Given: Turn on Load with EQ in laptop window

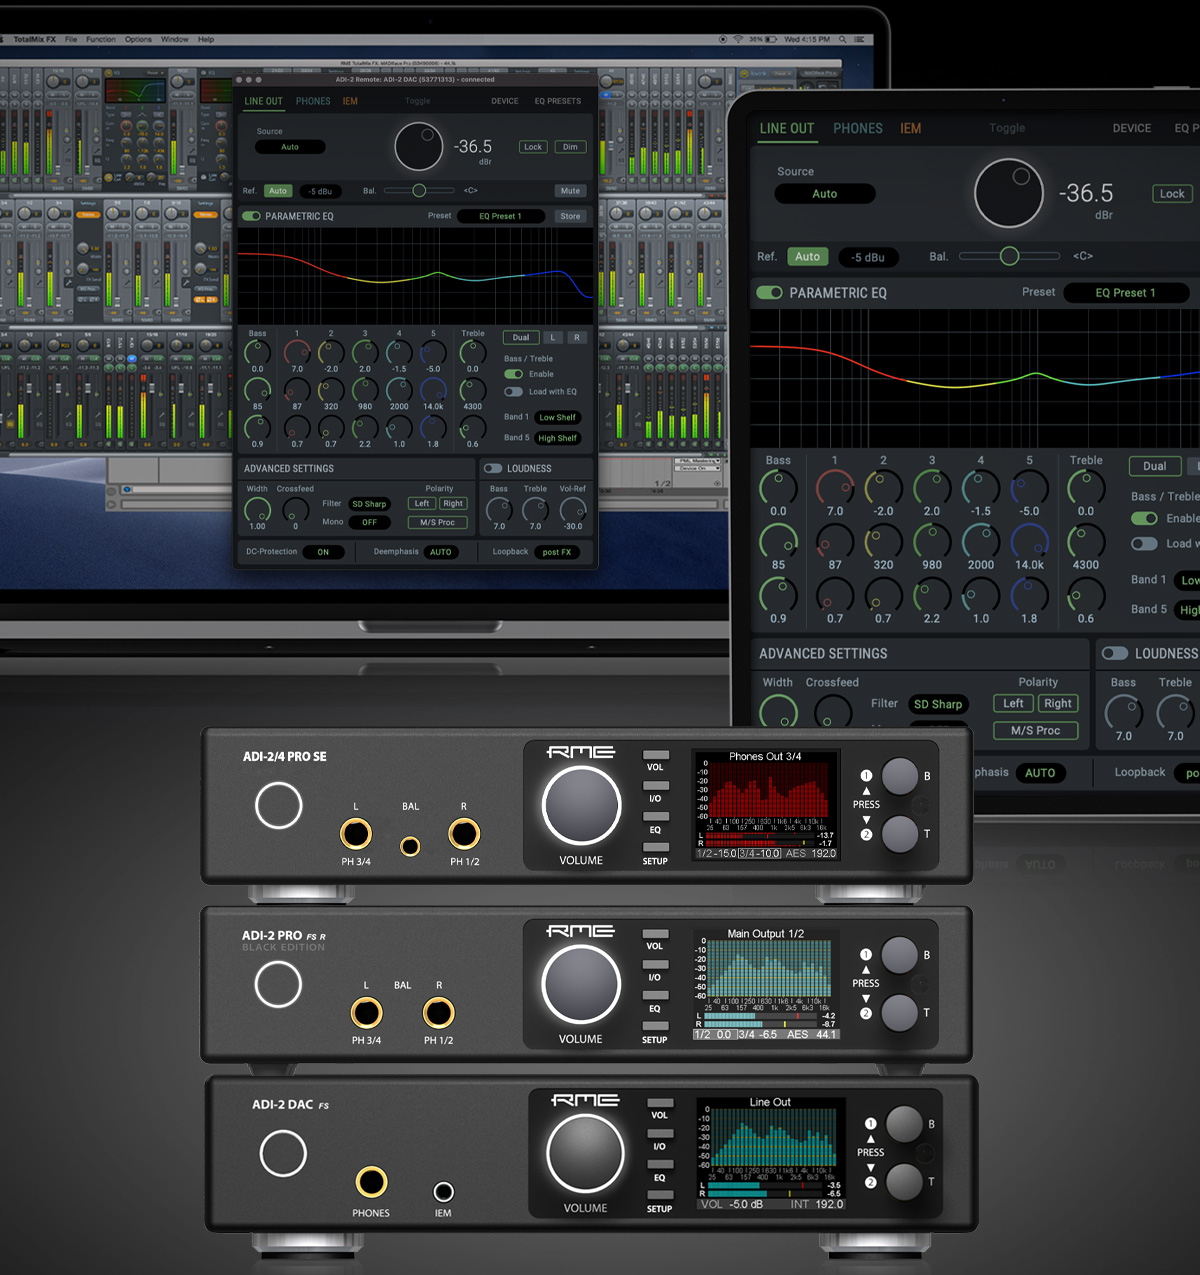Looking at the screenshot, I should [x=513, y=392].
